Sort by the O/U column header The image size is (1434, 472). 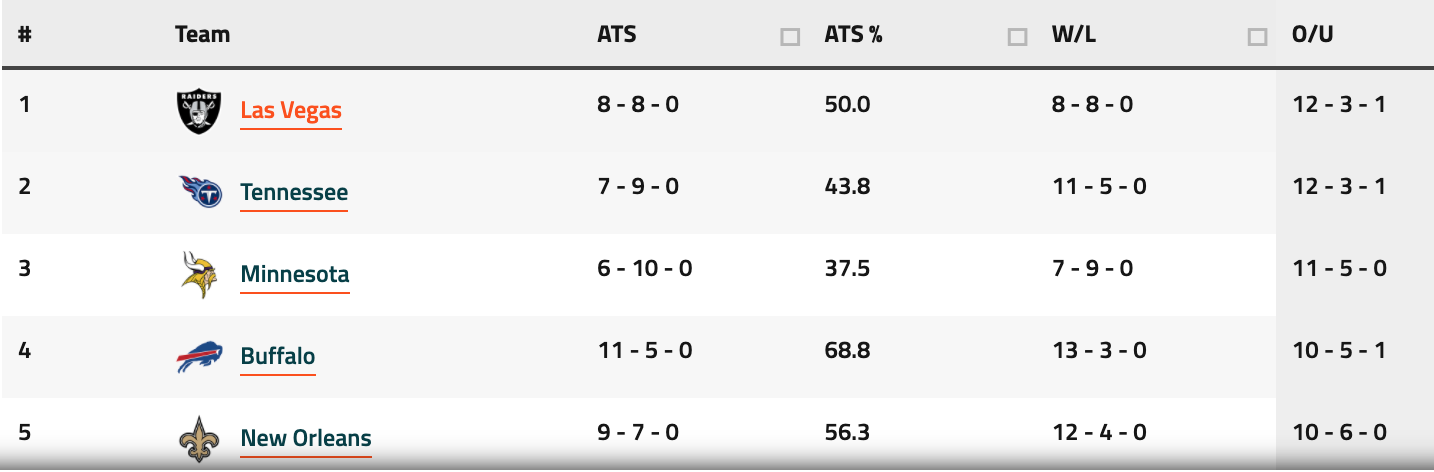1313,34
